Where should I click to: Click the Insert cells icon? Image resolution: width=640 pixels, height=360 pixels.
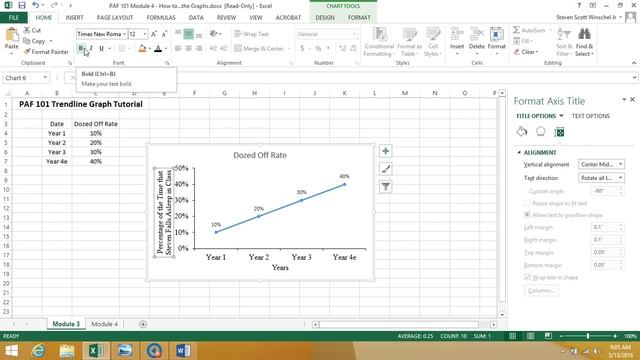tap(457, 33)
